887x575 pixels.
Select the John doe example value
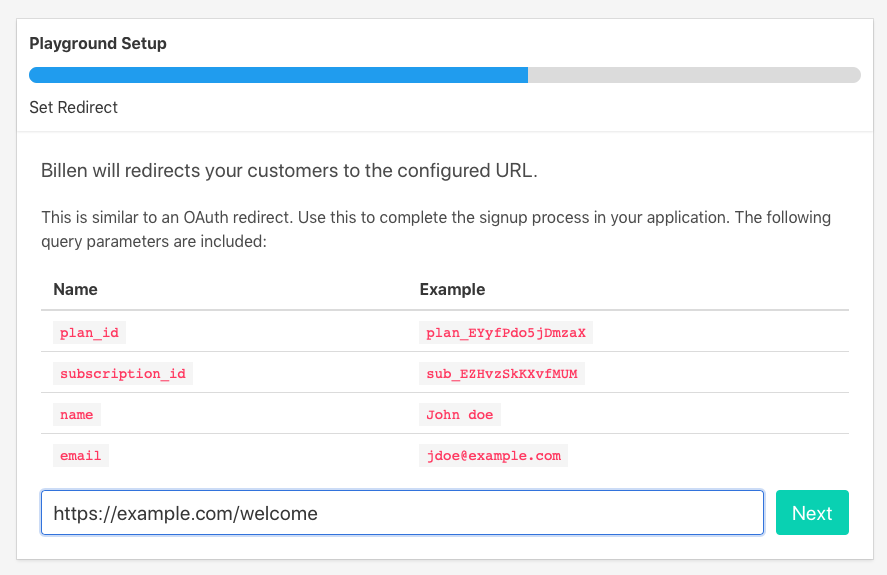460,414
